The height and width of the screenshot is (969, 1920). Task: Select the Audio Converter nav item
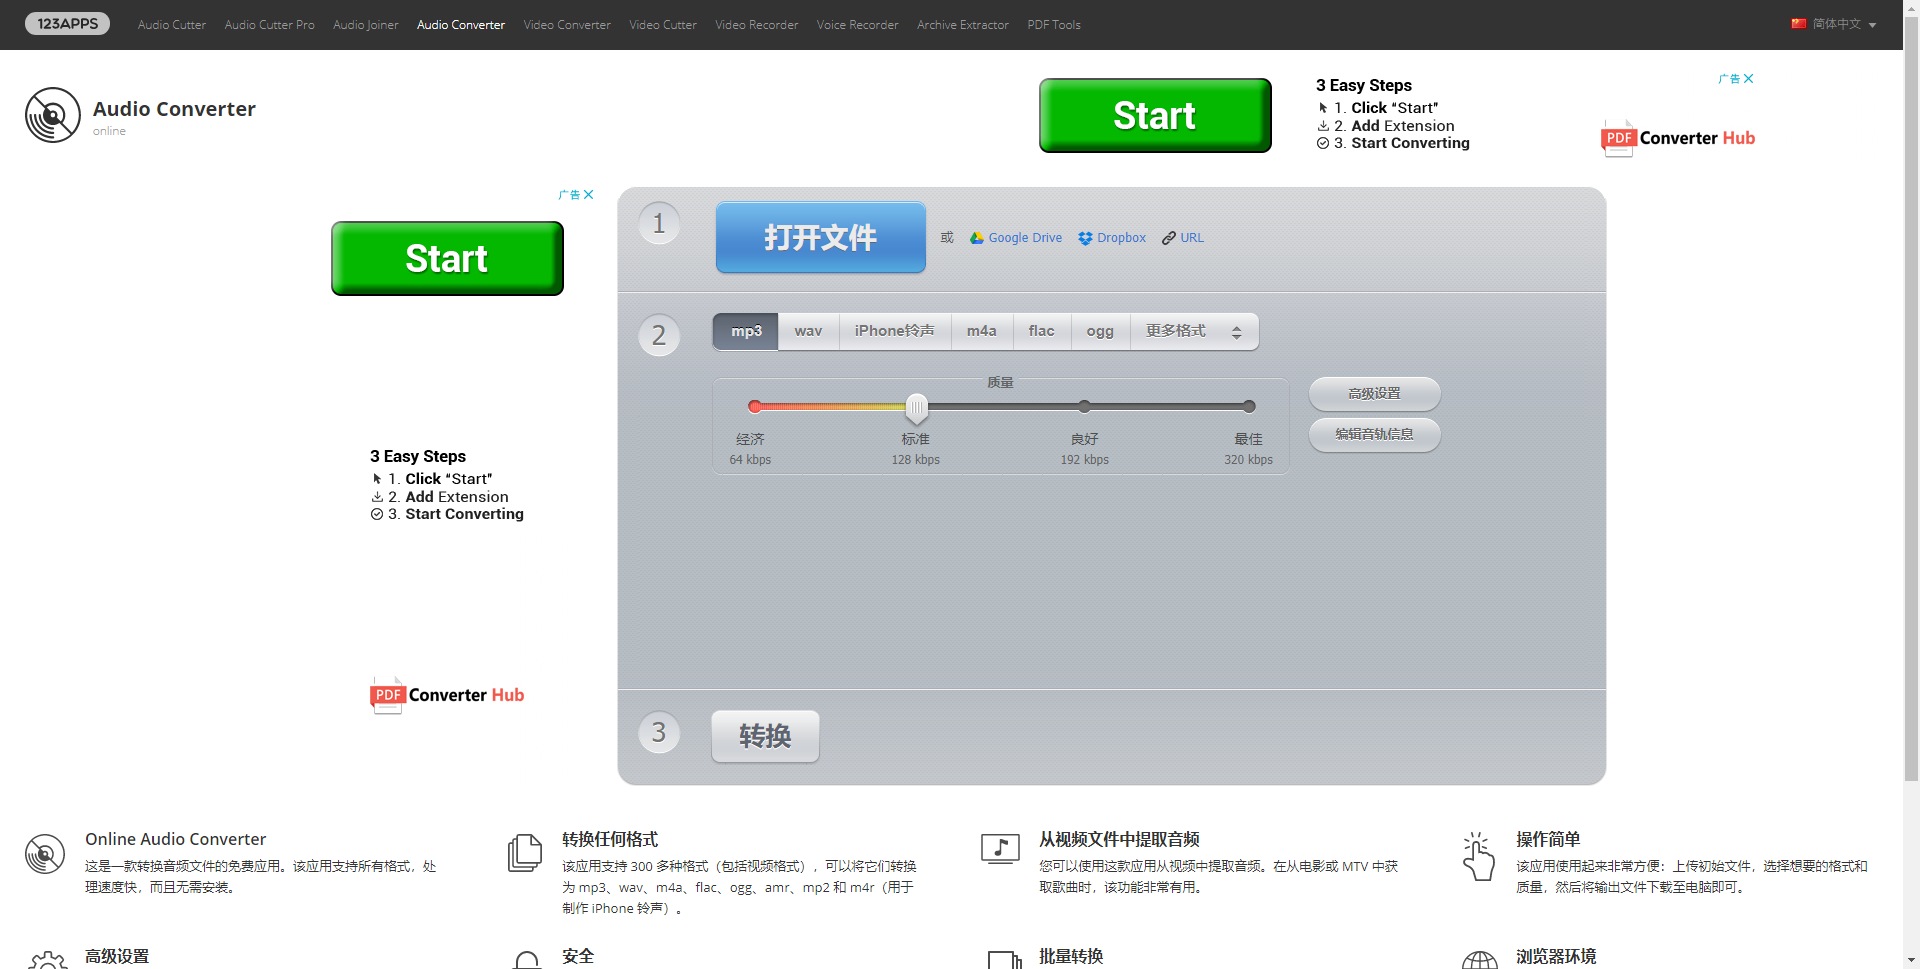pyautogui.click(x=461, y=25)
